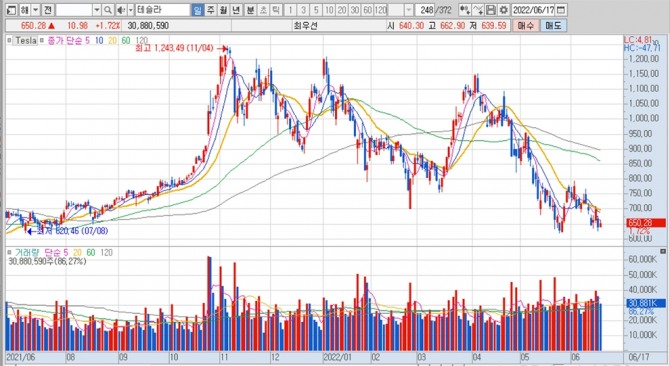Open chart settings gear icon
670x366 pixels.
pyautogui.click(x=504, y=10)
